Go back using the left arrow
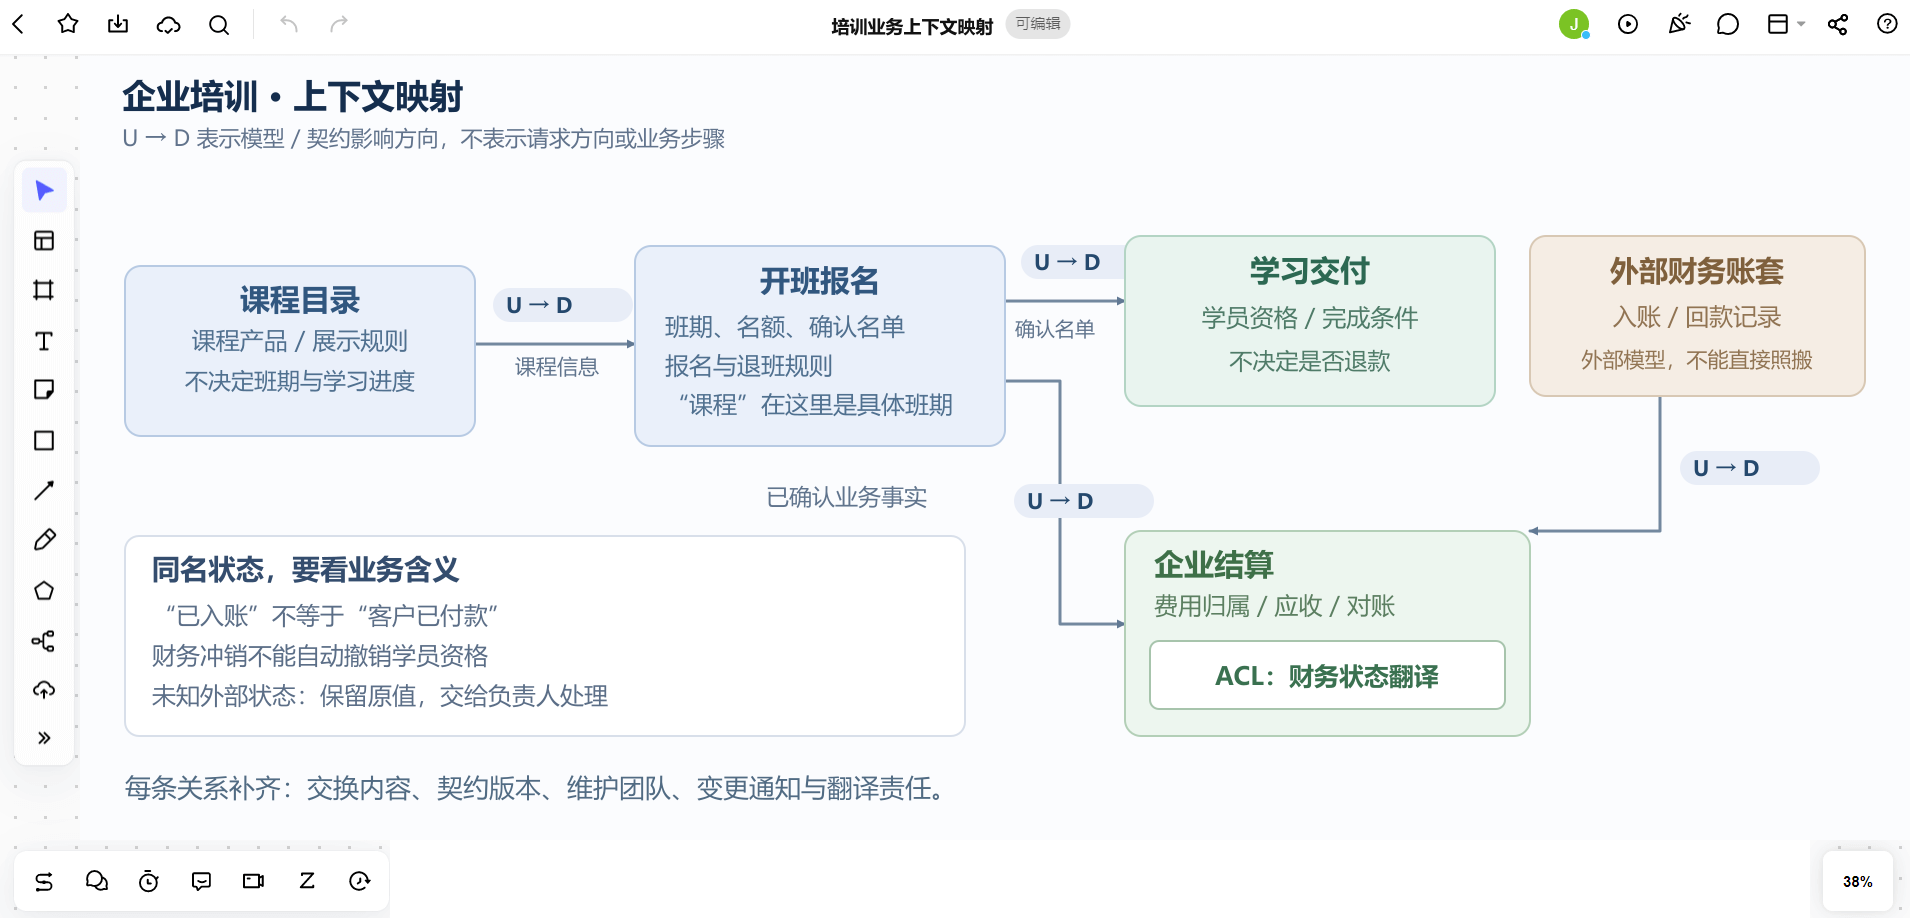This screenshot has height=918, width=1910. pyautogui.click(x=18, y=24)
